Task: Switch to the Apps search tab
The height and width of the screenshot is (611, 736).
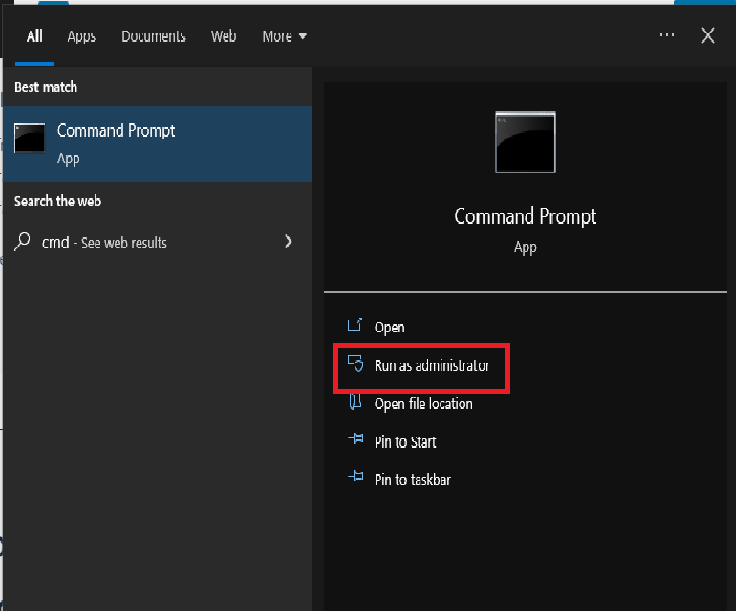Action: coord(82,36)
